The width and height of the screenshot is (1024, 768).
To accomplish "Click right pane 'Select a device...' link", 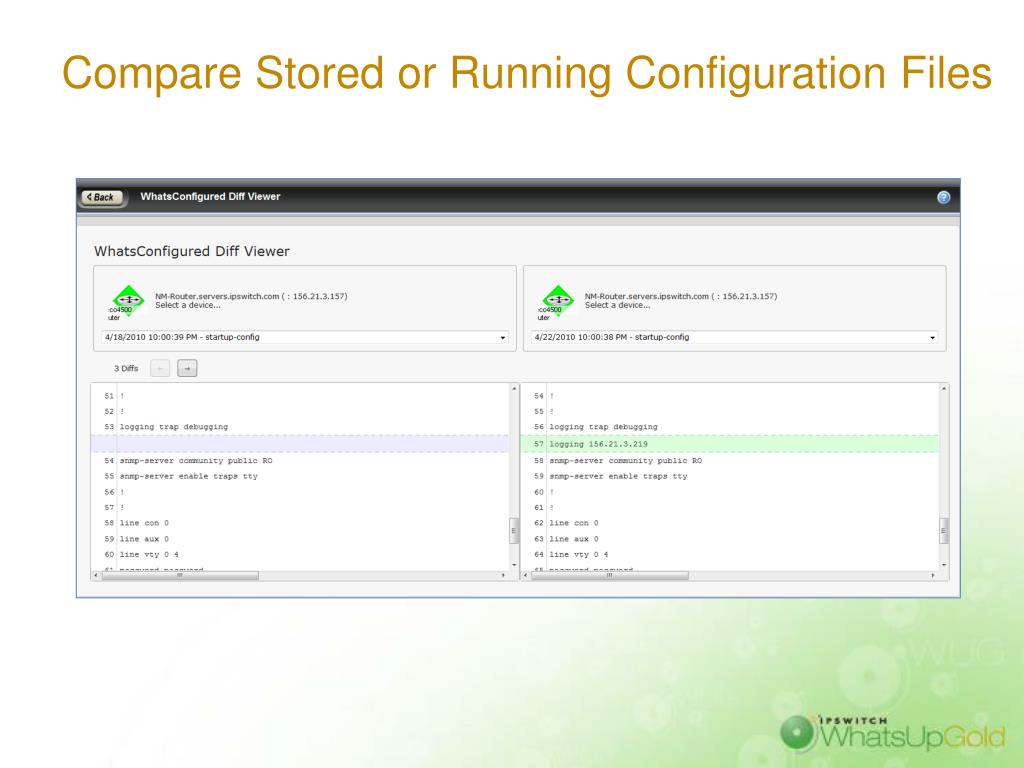I will (x=617, y=306).
